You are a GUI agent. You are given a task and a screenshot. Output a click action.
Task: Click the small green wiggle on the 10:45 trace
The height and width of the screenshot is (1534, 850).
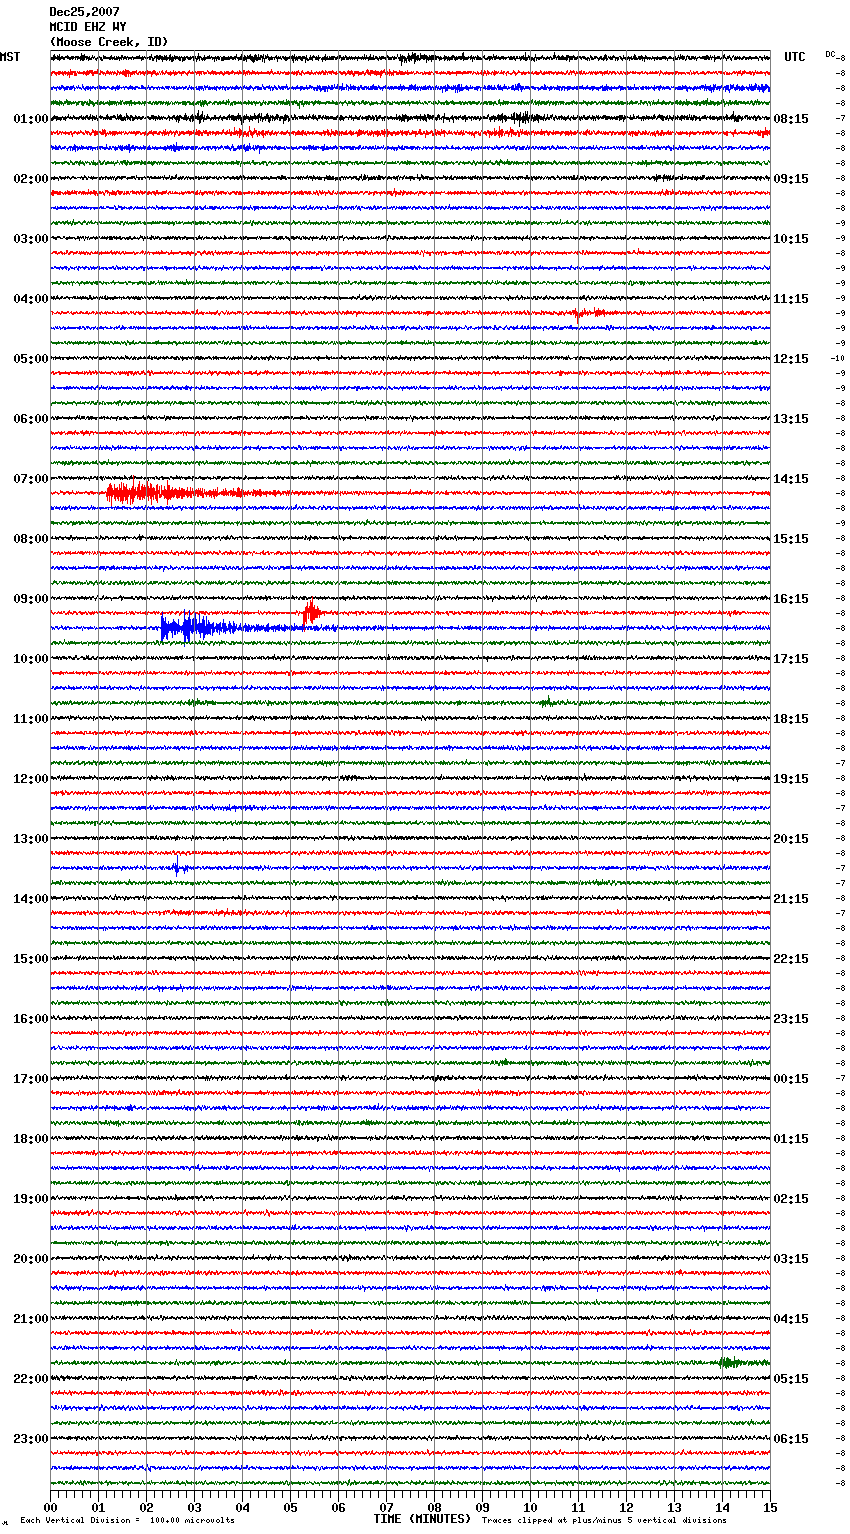[x=547, y=702]
